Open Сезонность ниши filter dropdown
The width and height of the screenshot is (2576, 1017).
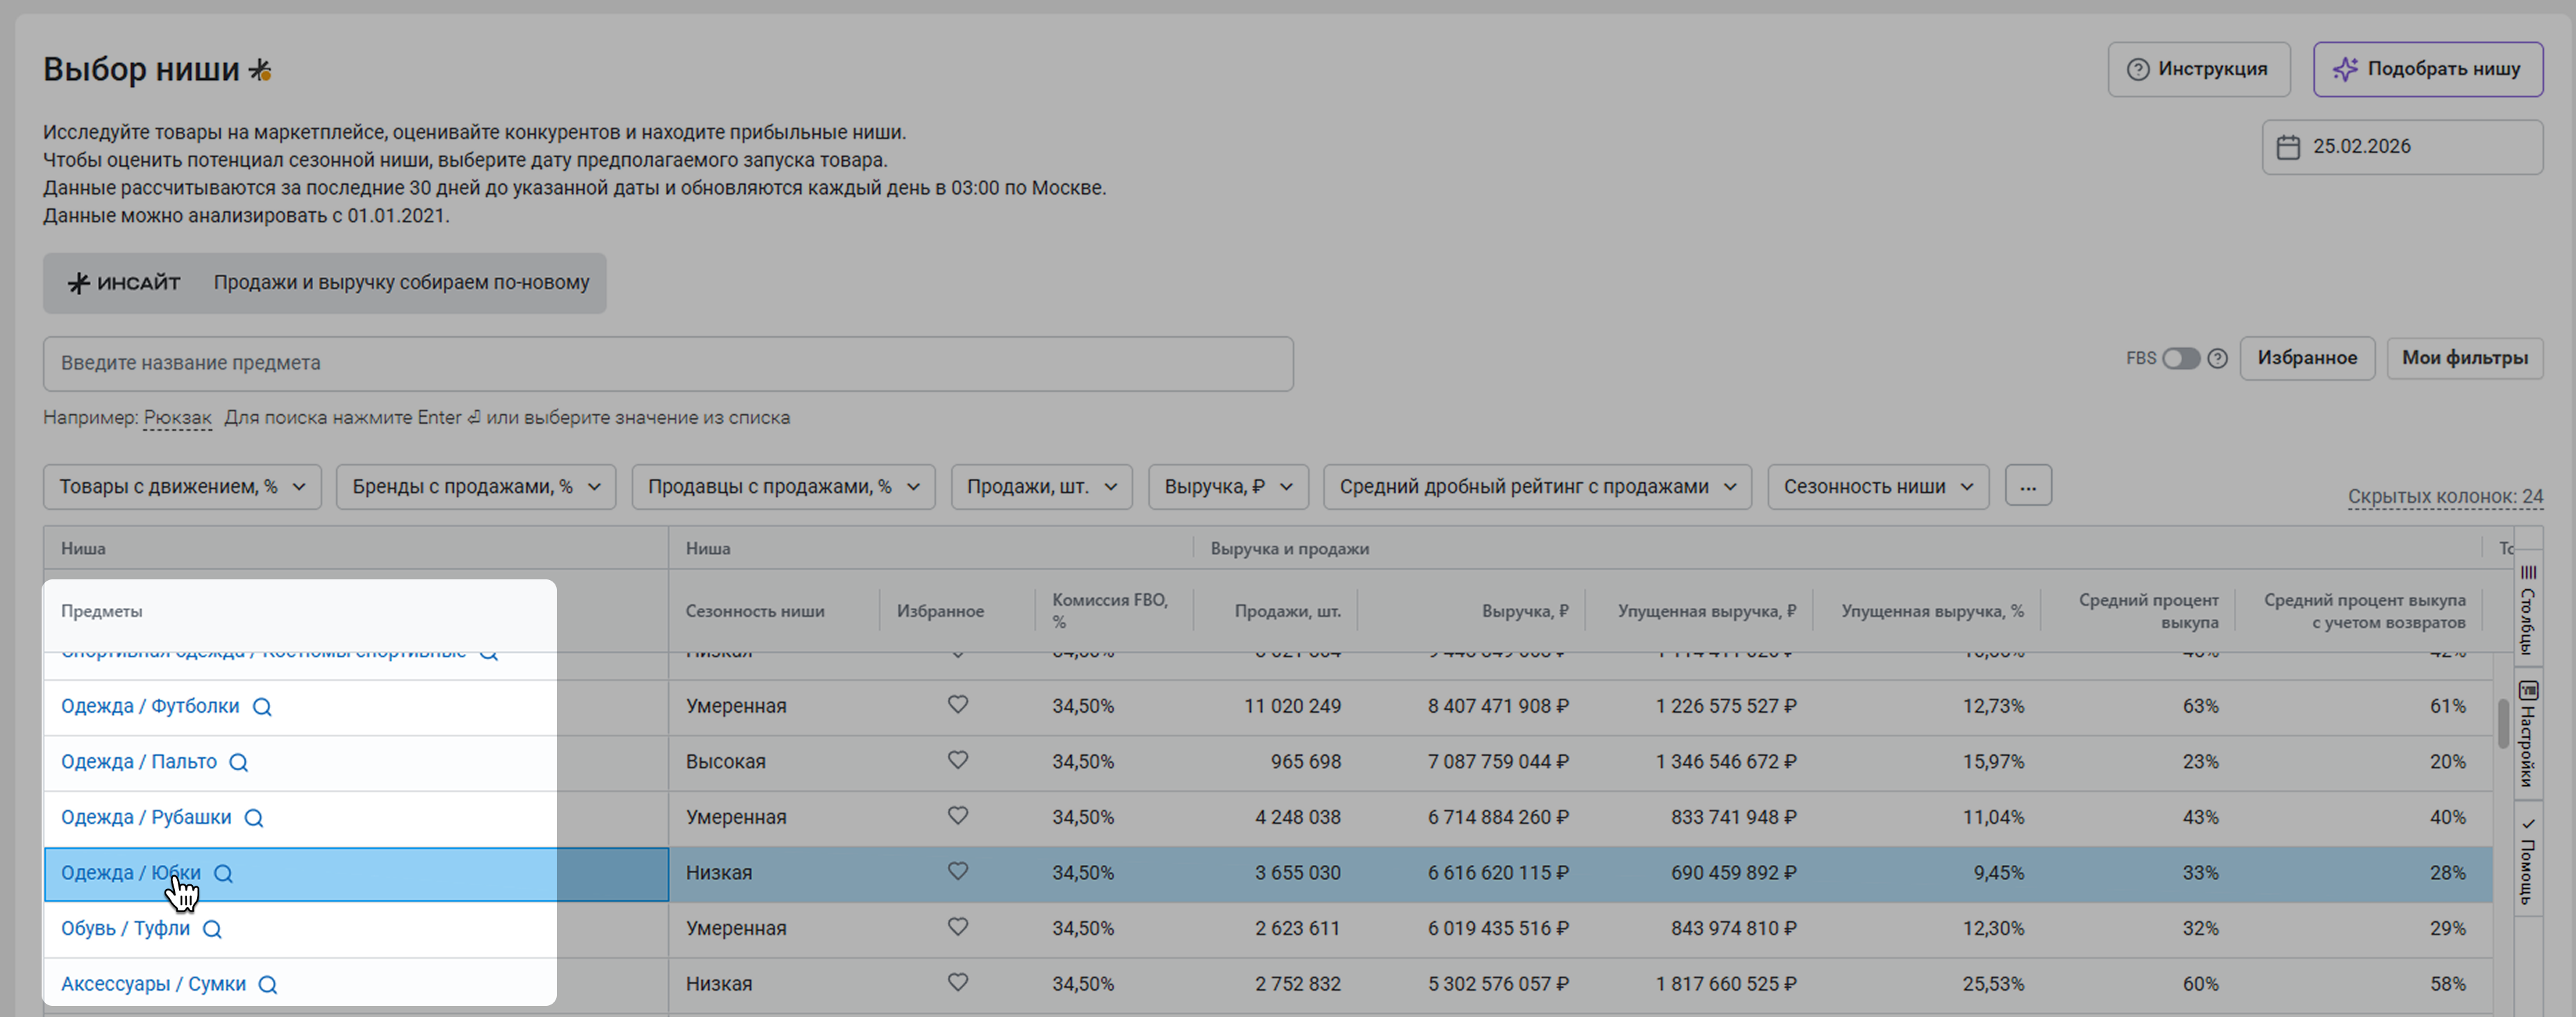pyautogui.click(x=1877, y=487)
